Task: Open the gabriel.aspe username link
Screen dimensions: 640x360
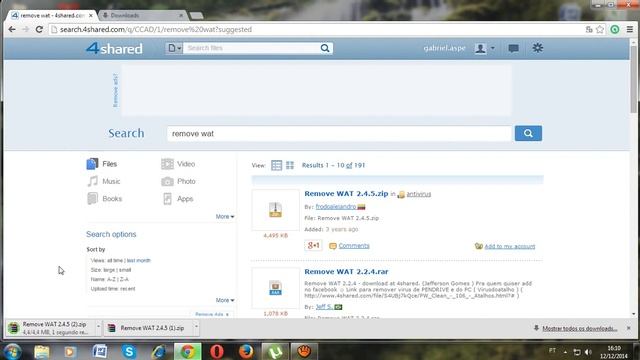Action: pos(444,48)
